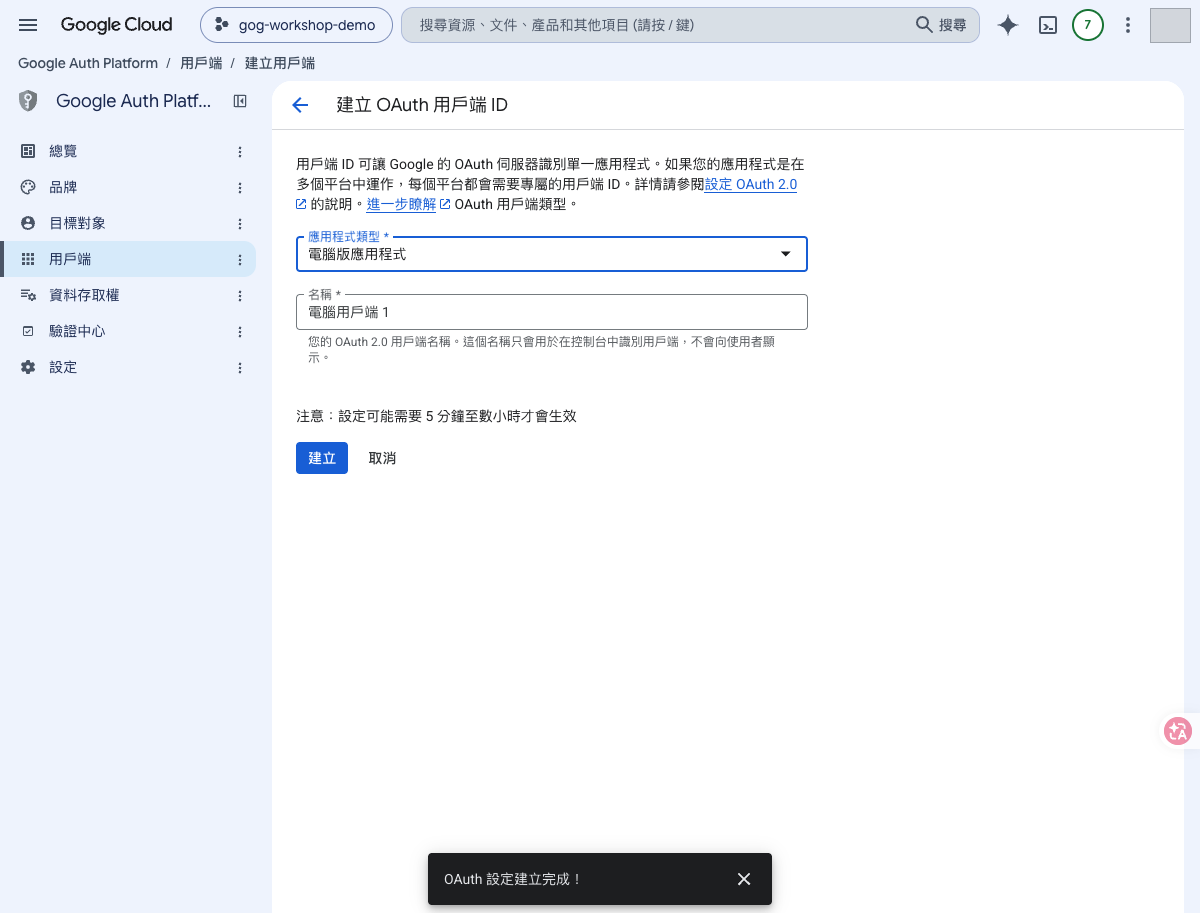Screen dimensions: 1200x913
Task: Open notifications badge showing 7
Action: (1088, 26)
